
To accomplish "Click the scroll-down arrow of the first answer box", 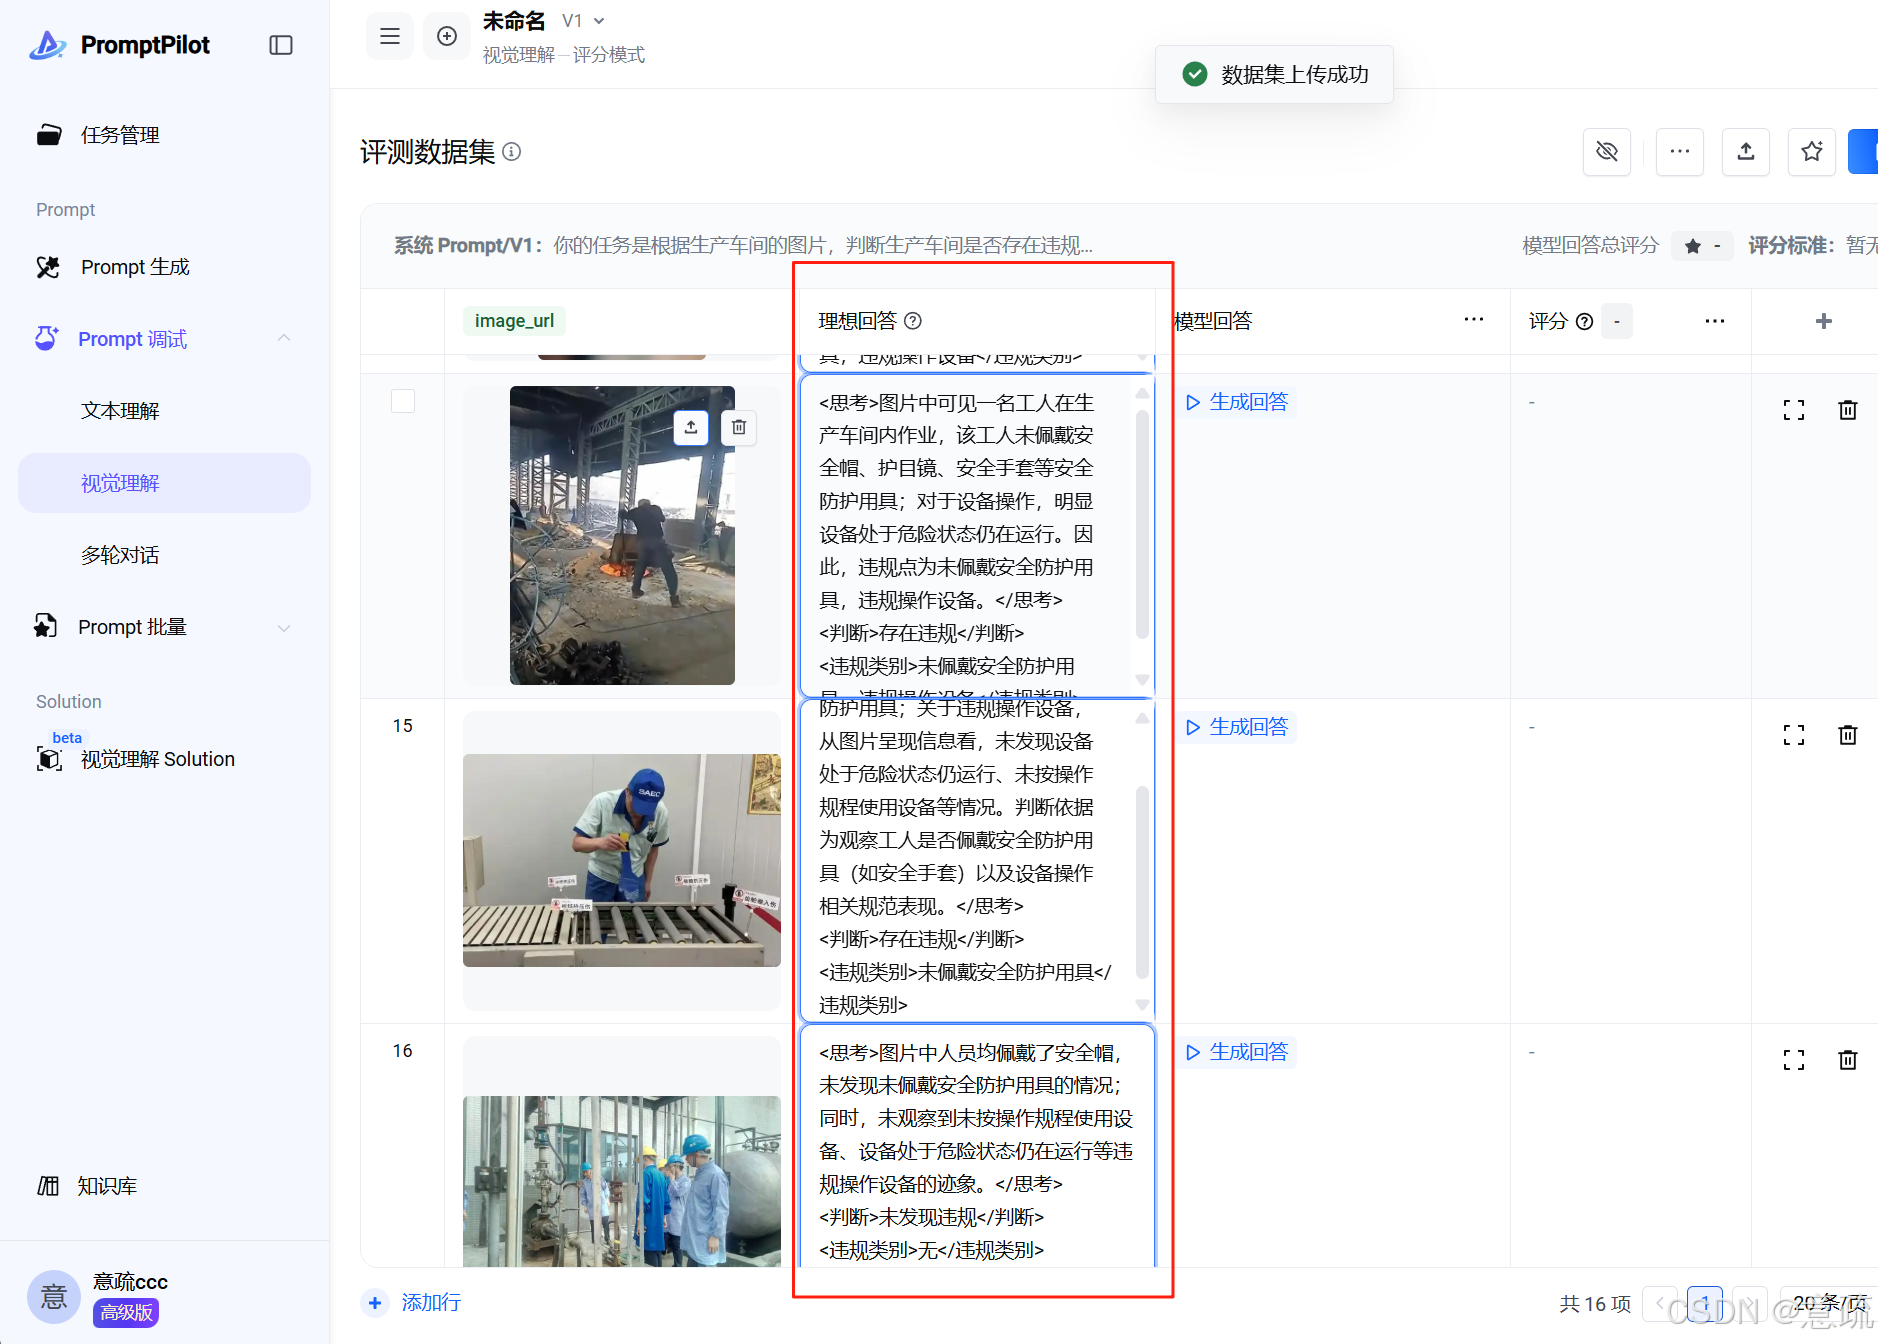I will tap(1142, 680).
